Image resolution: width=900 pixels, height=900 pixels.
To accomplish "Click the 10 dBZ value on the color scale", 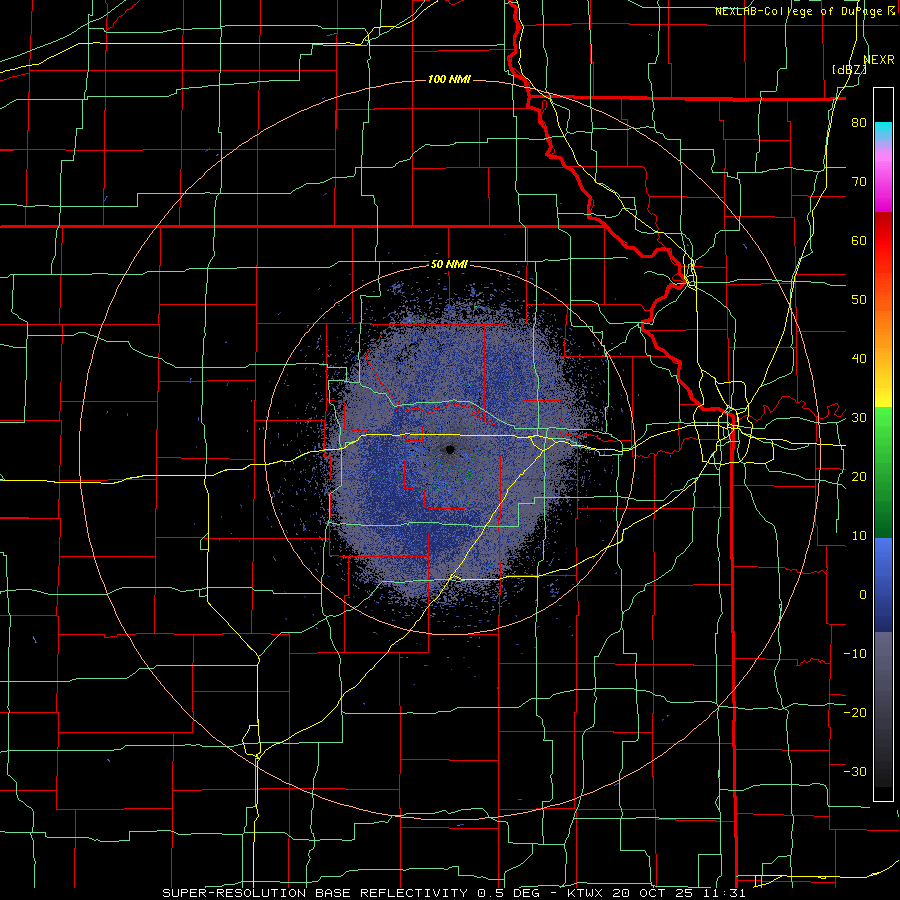I will tap(859, 536).
